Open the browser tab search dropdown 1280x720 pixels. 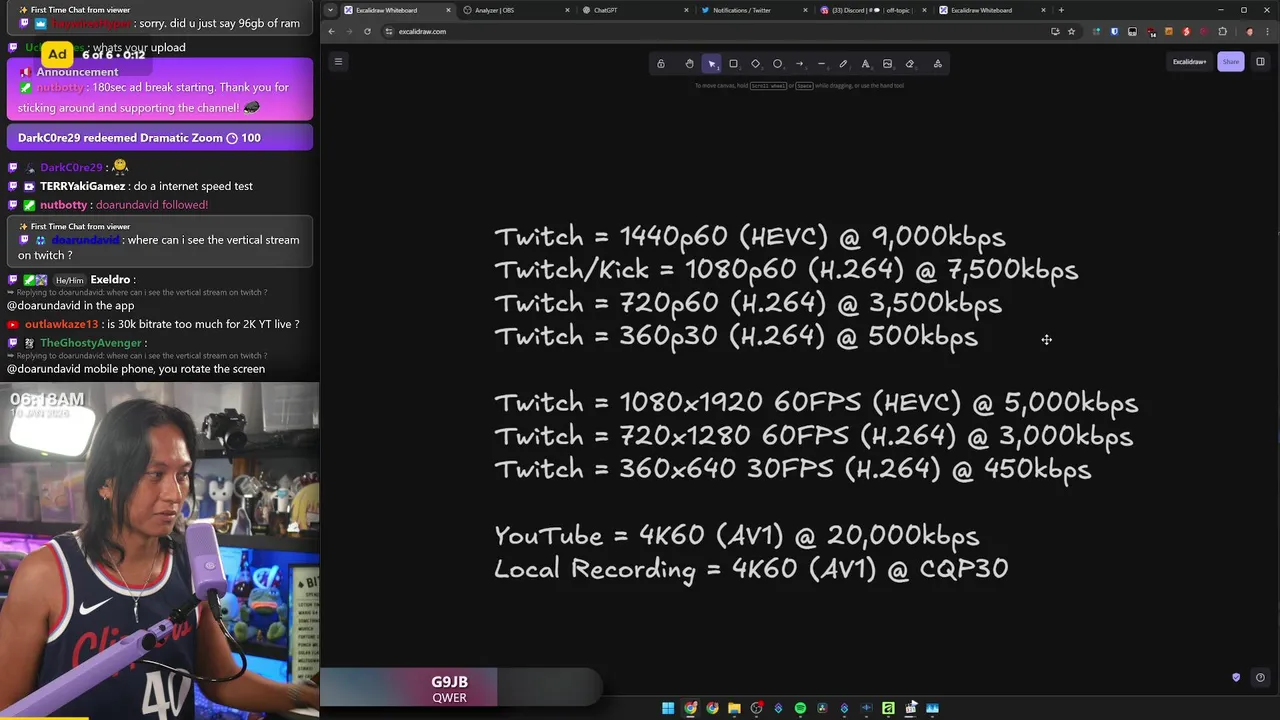[x=331, y=10]
